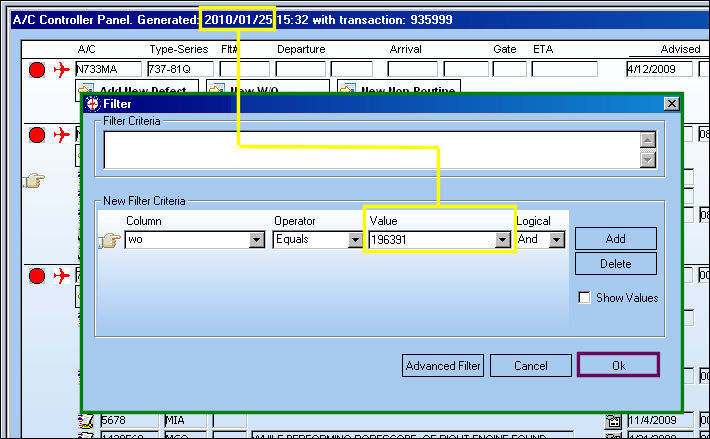Click the red circle in third aircraft row
This screenshot has width=710, height=439.
pyautogui.click(x=37, y=276)
